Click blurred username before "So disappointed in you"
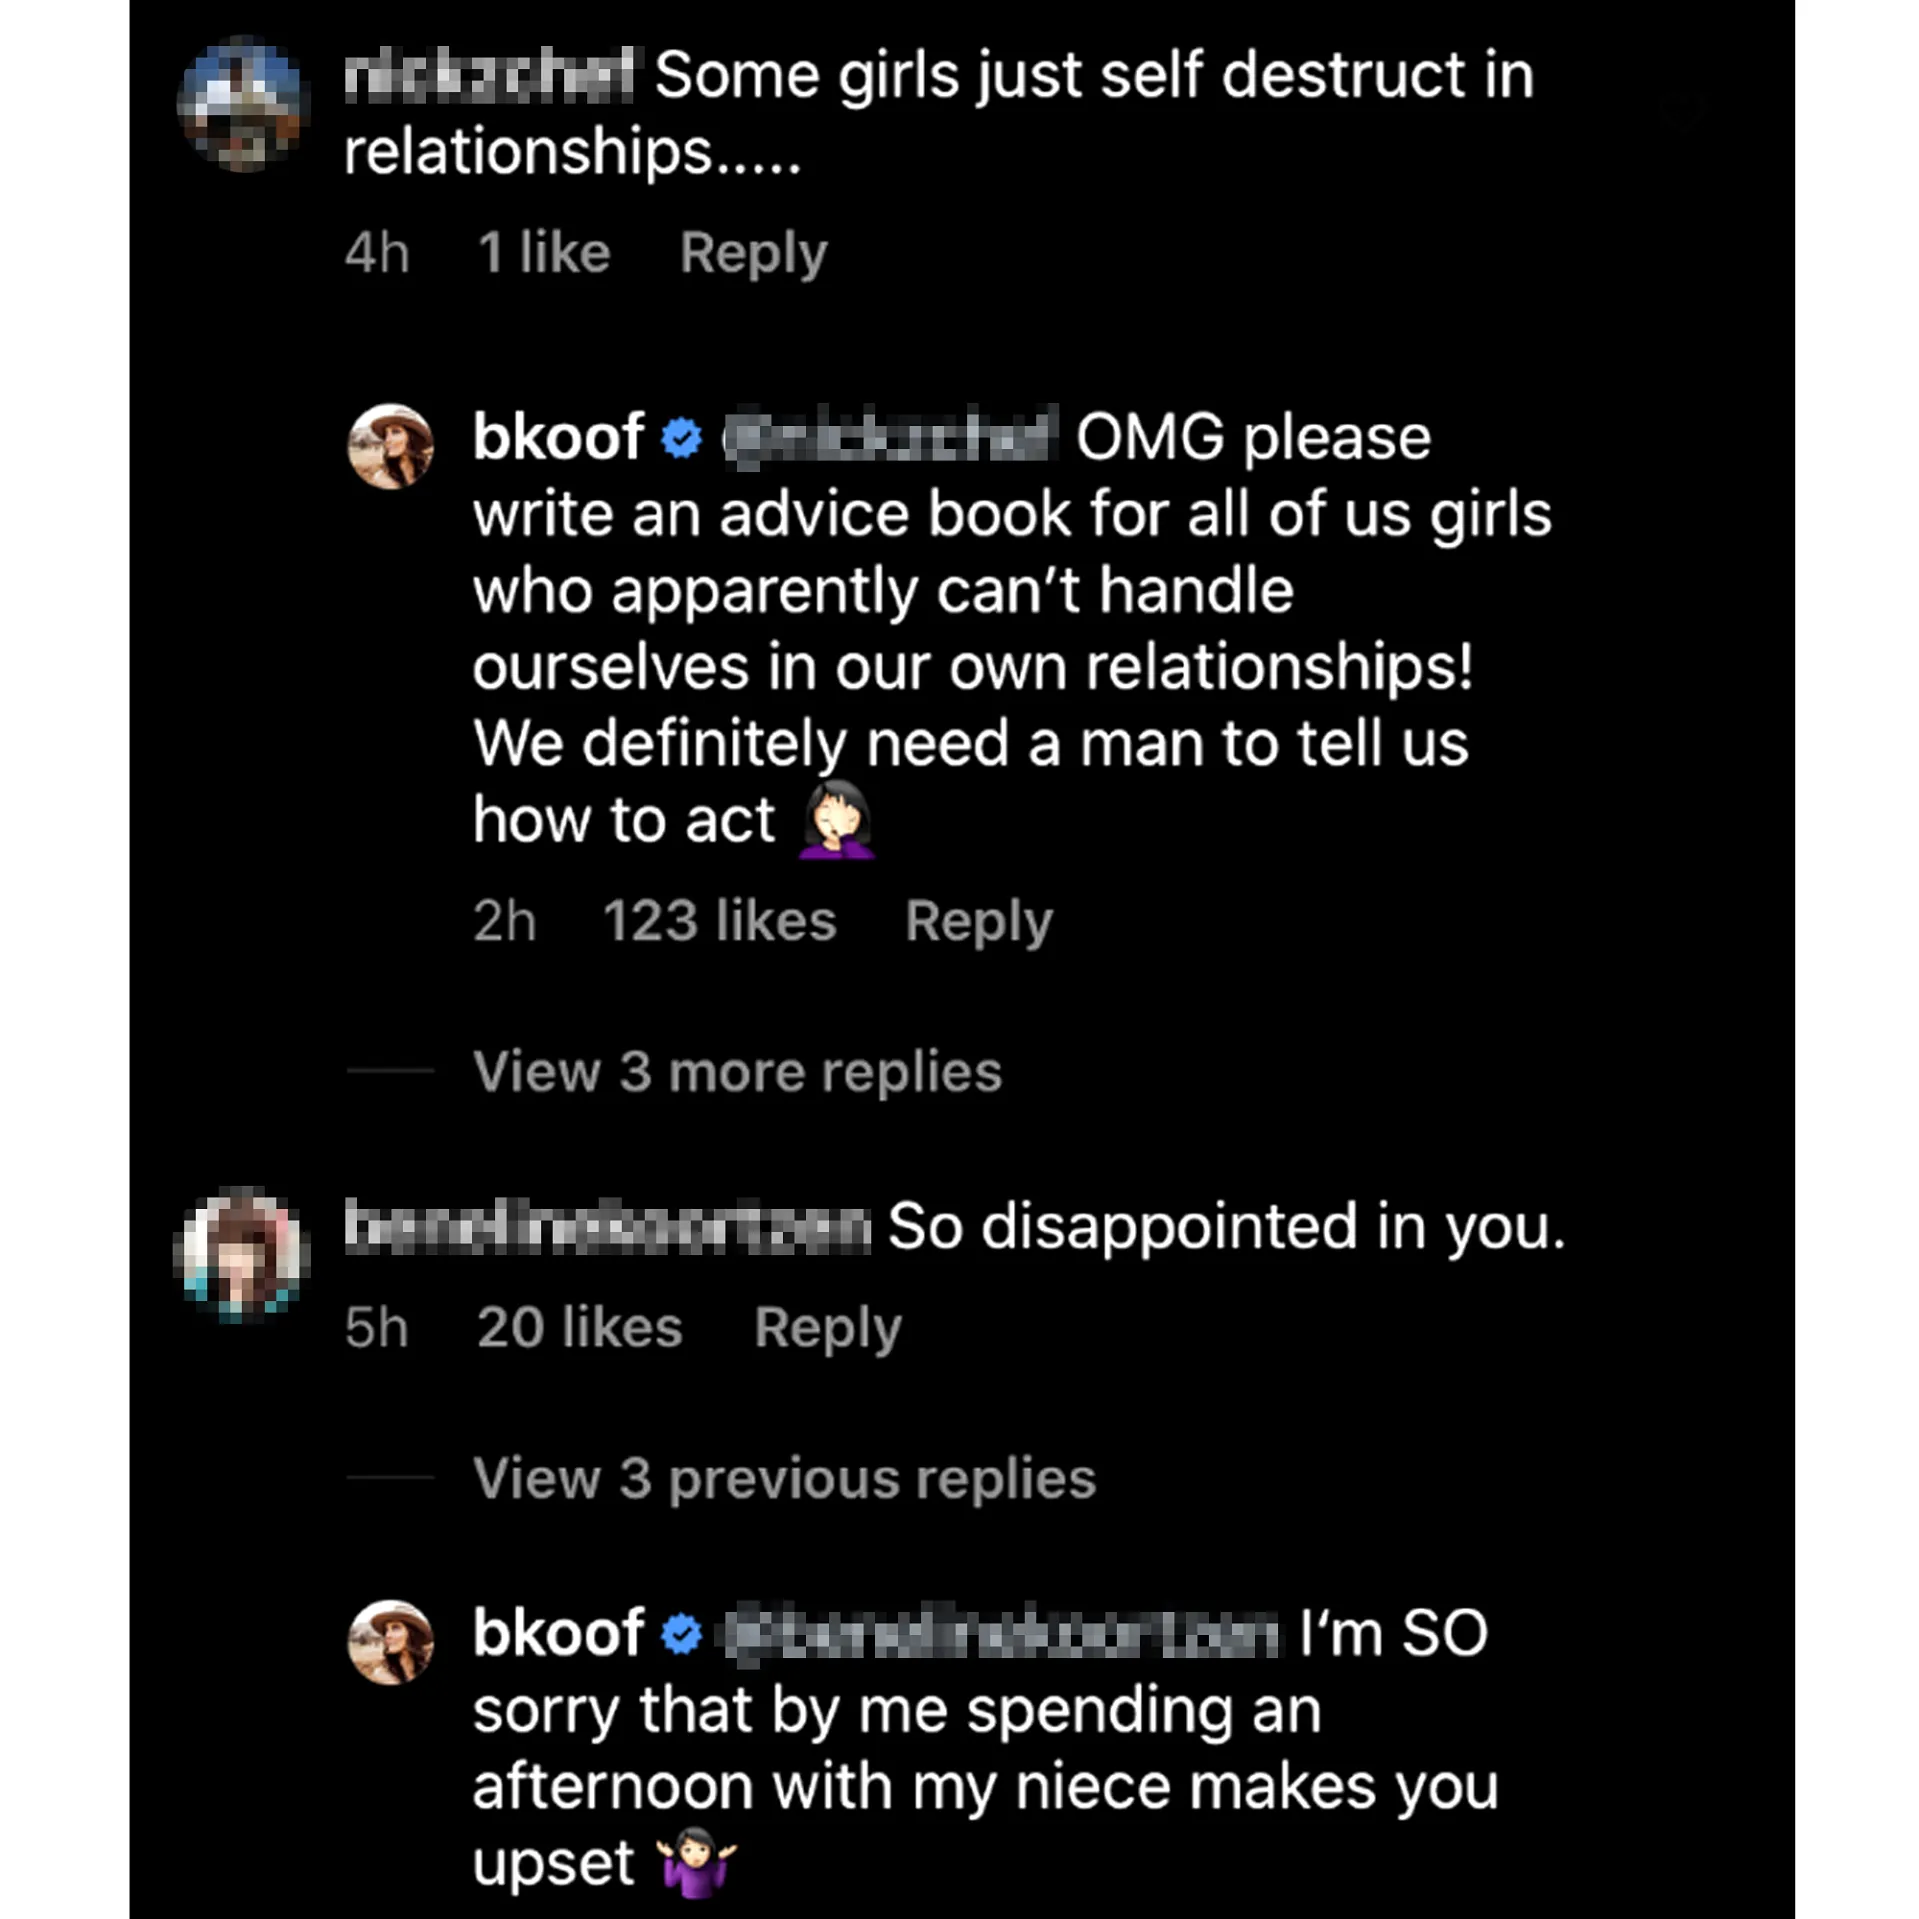 607,1227
